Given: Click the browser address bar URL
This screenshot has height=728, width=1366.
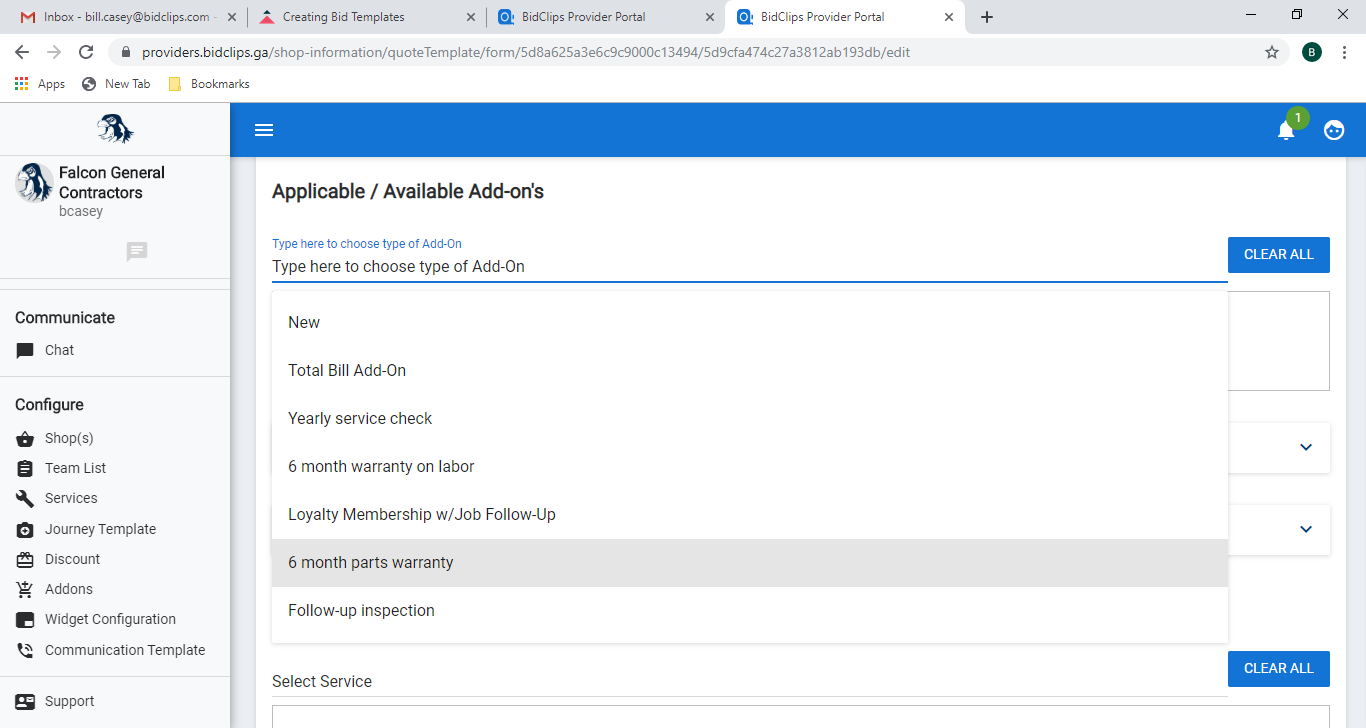Looking at the screenshot, I should (526, 52).
